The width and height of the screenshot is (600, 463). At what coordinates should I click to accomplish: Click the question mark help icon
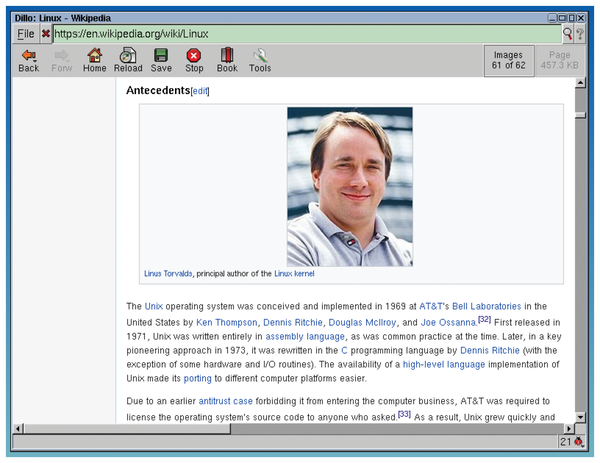click(x=580, y=34)
